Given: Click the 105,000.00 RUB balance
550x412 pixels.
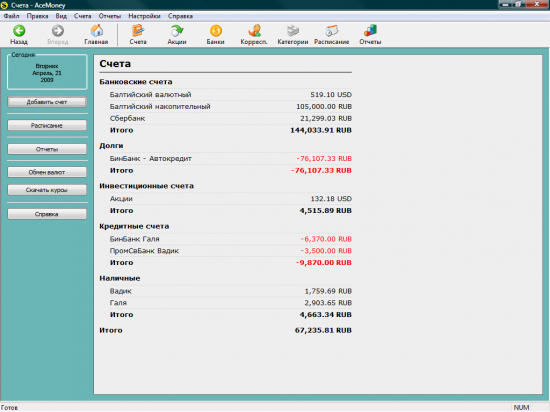Looking at the screenshot, I should [324, 107].
